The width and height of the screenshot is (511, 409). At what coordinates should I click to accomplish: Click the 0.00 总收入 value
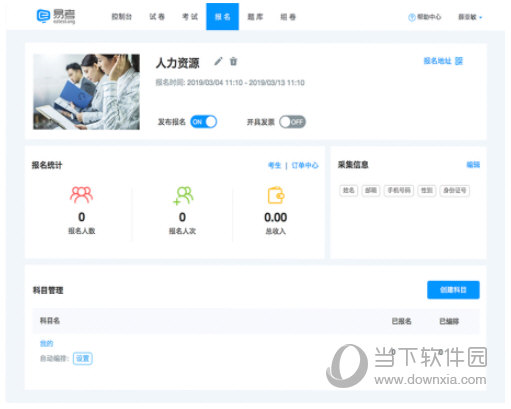[x=276, y=217]
